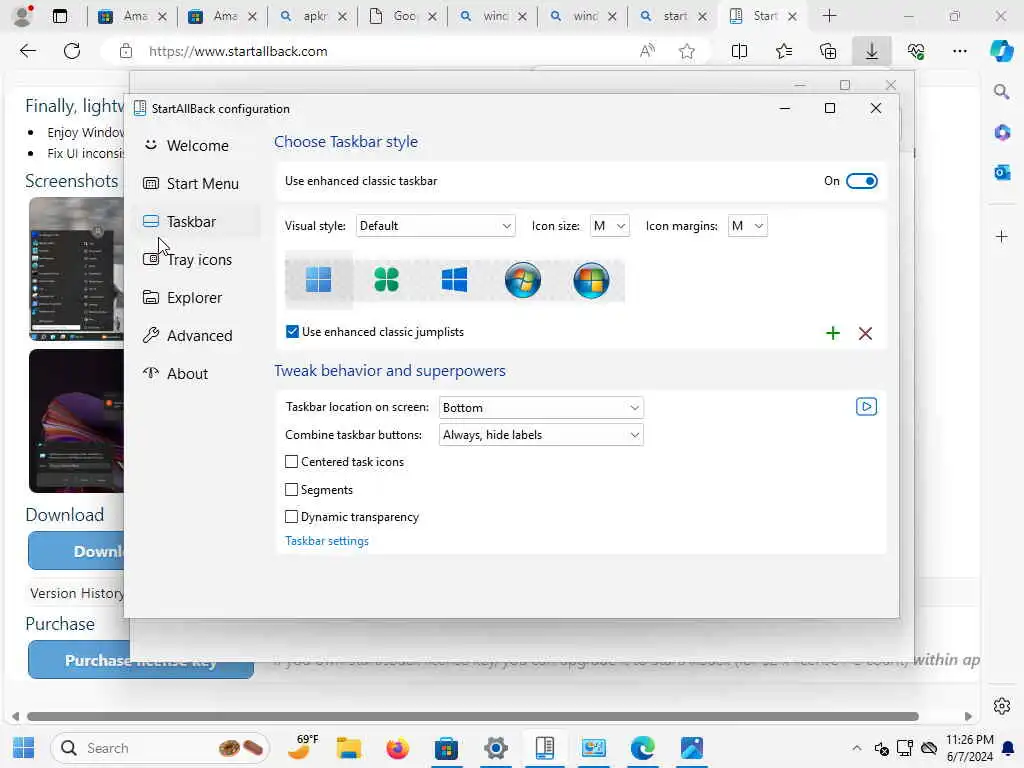Play the taskbar demo video icon

866,407
